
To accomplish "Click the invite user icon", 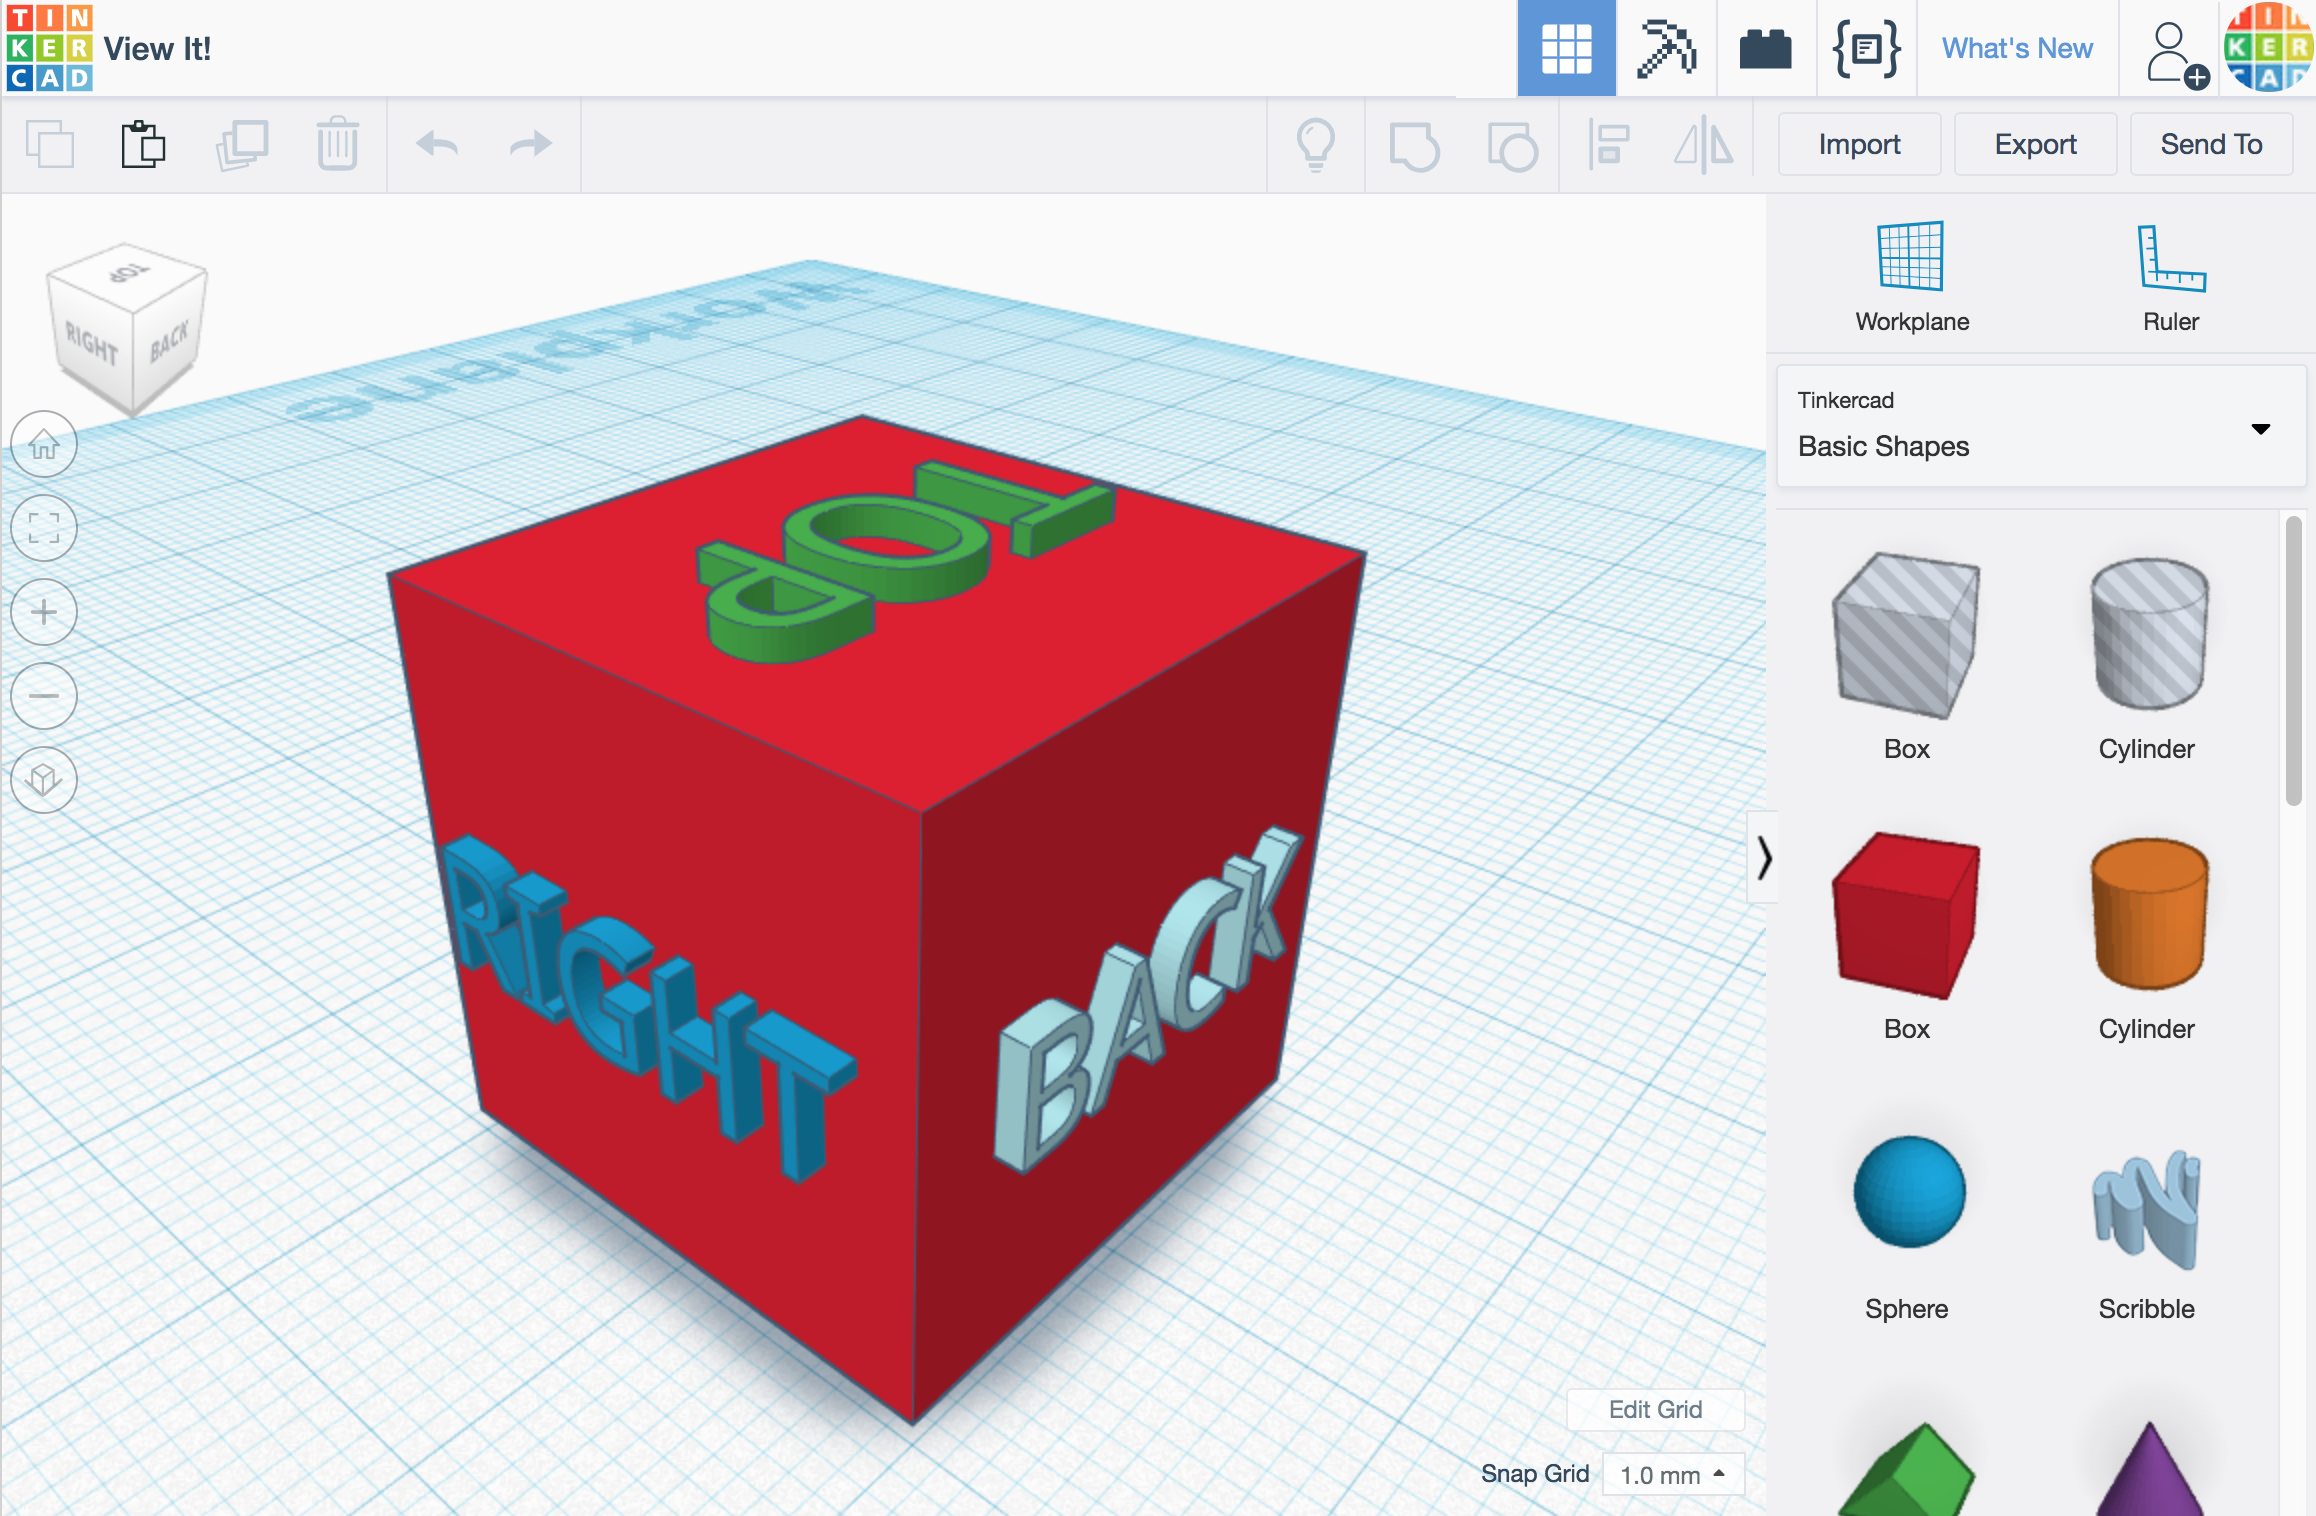I will pos(2176,55).
